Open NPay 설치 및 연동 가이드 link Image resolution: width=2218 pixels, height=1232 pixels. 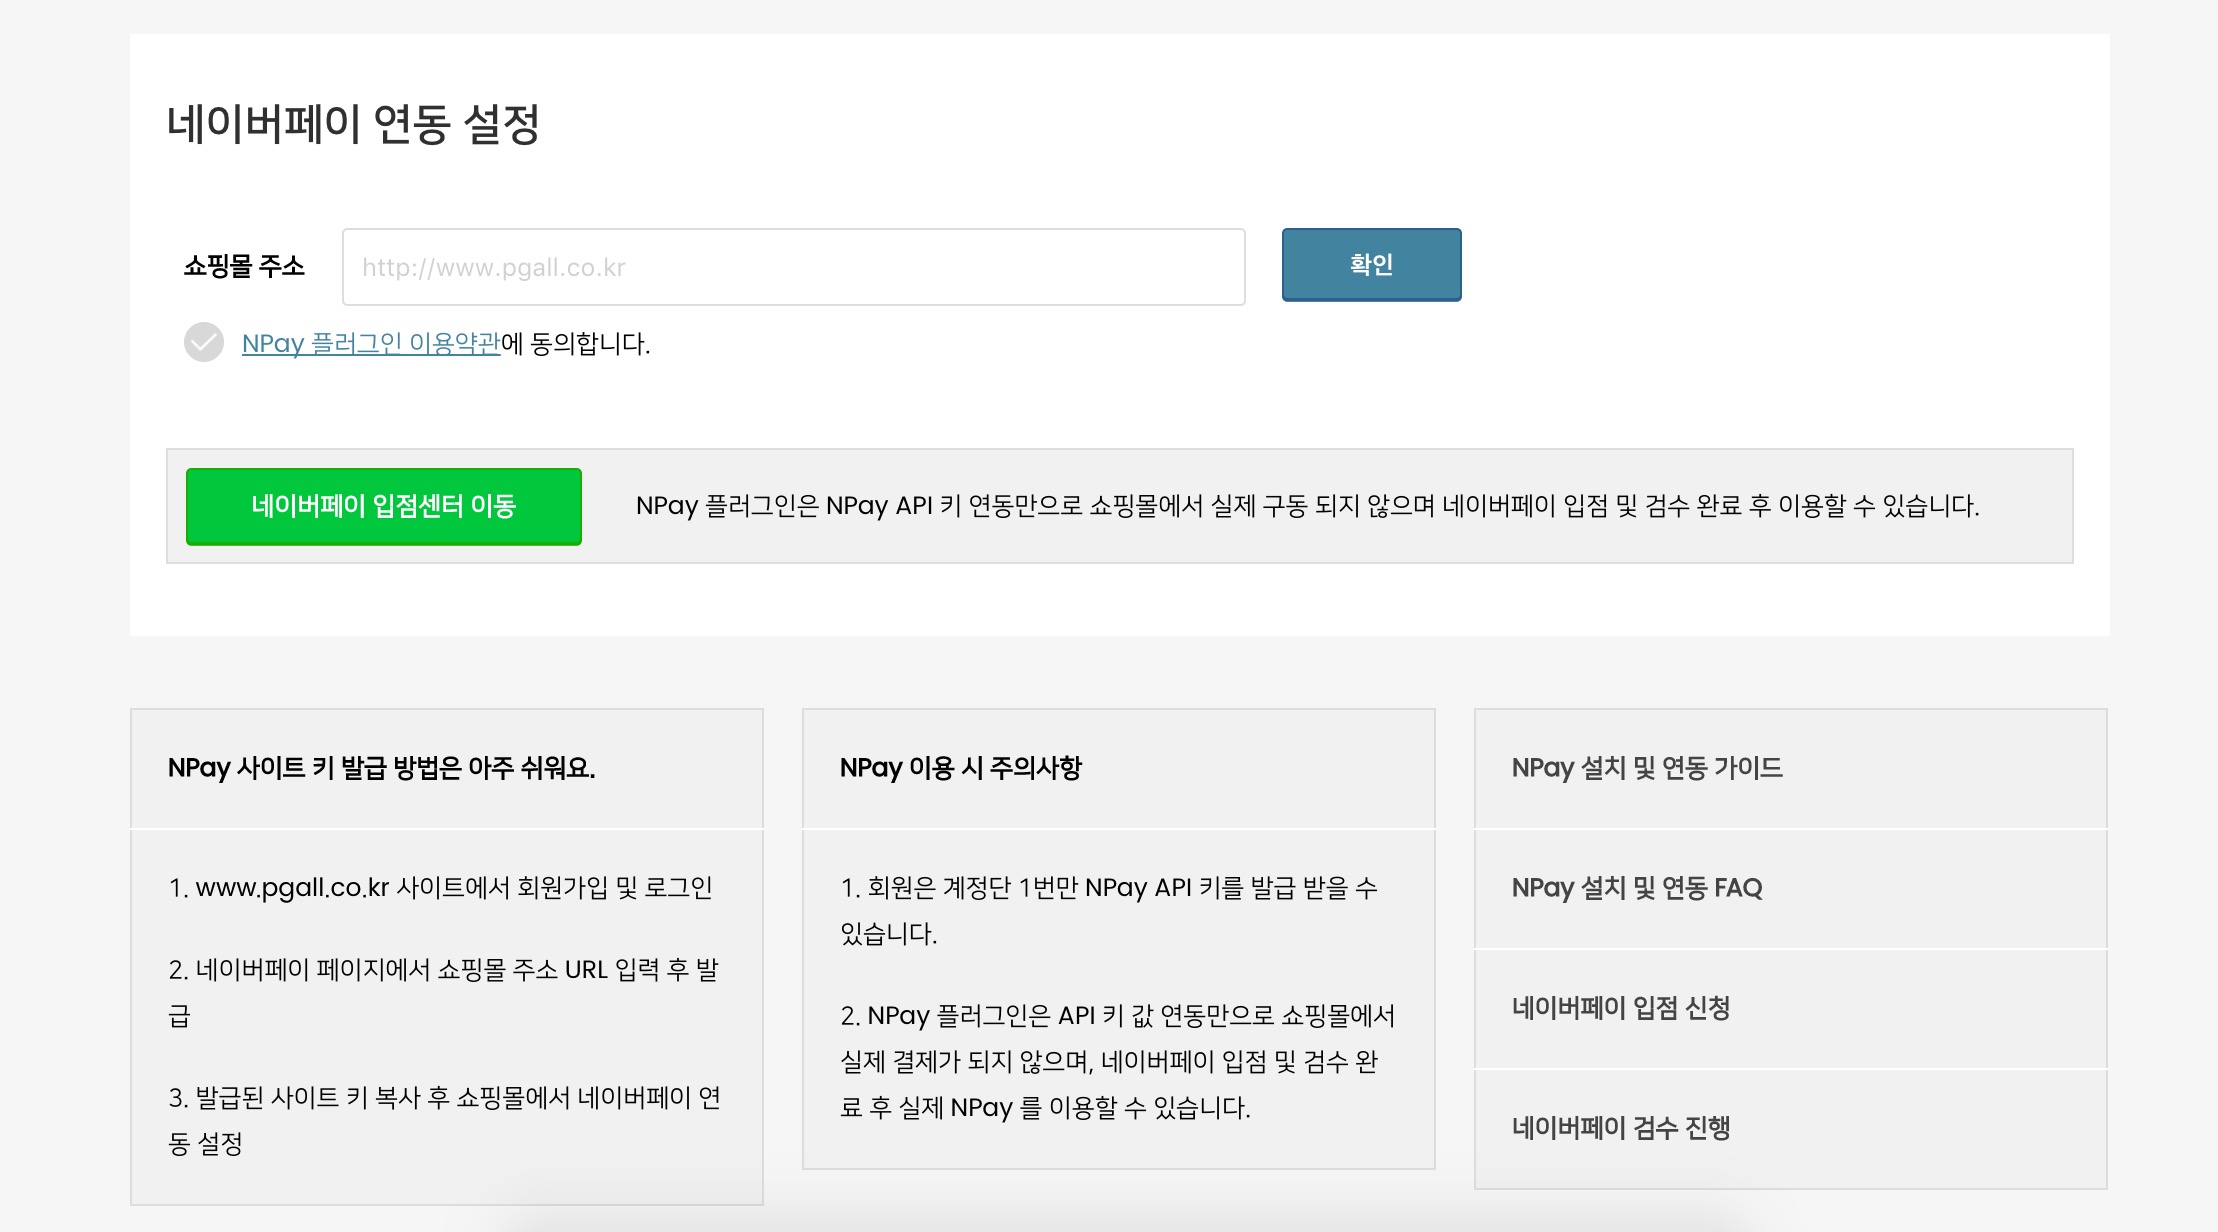[1647, 768]
